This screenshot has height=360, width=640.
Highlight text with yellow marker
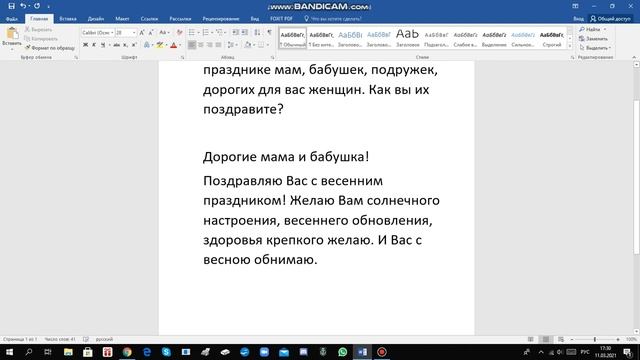[x=160, y=45]
